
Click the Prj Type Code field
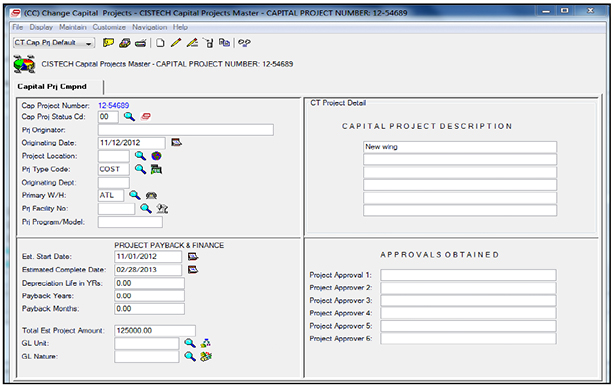pos(114,169)
